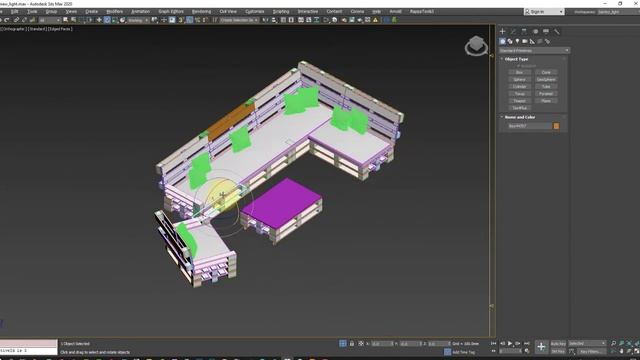Select the Geometry category icon
Screen dimensions: 640x360
[x=502, y=41]
